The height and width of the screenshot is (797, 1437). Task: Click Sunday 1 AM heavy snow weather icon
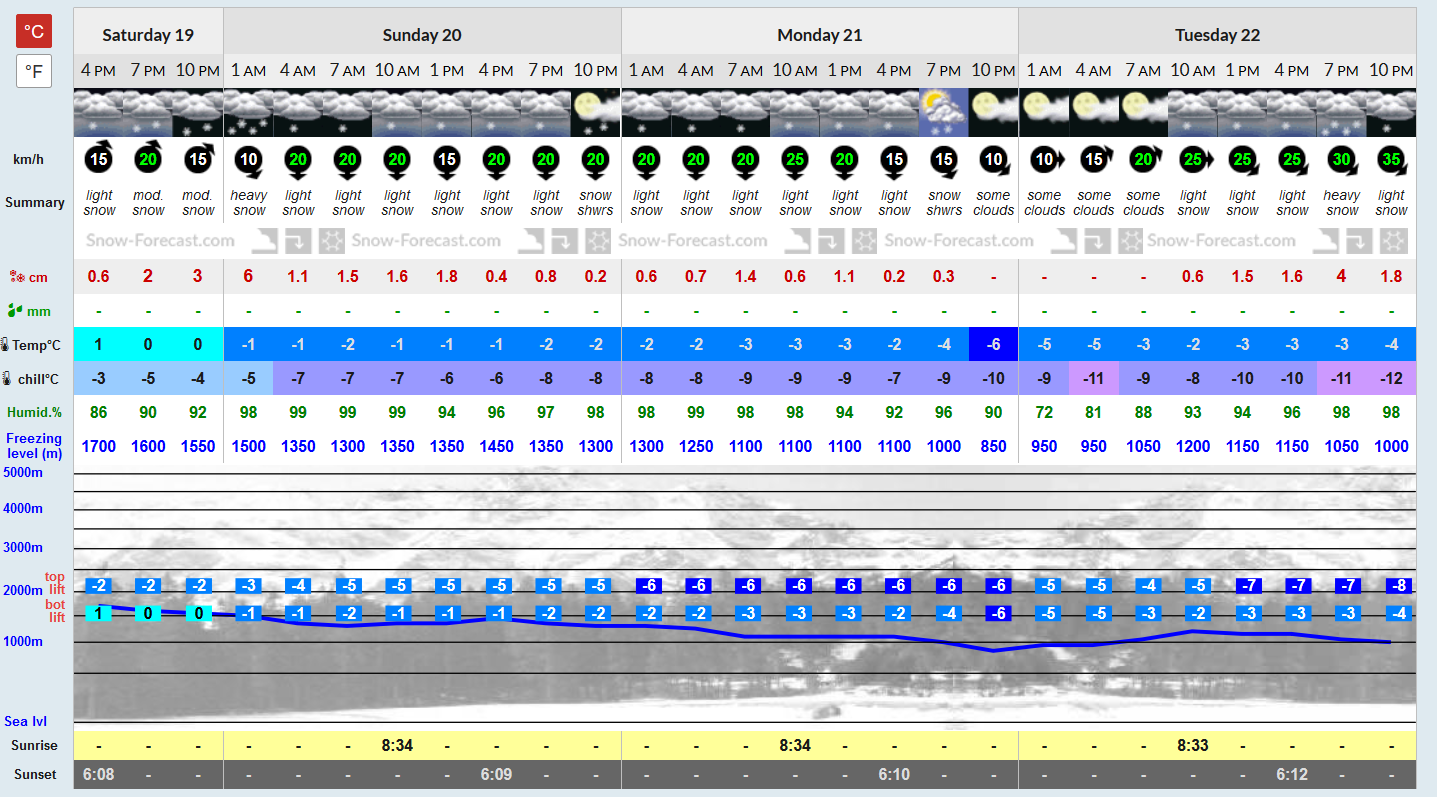pyautogui.click(x=248, y=113)
